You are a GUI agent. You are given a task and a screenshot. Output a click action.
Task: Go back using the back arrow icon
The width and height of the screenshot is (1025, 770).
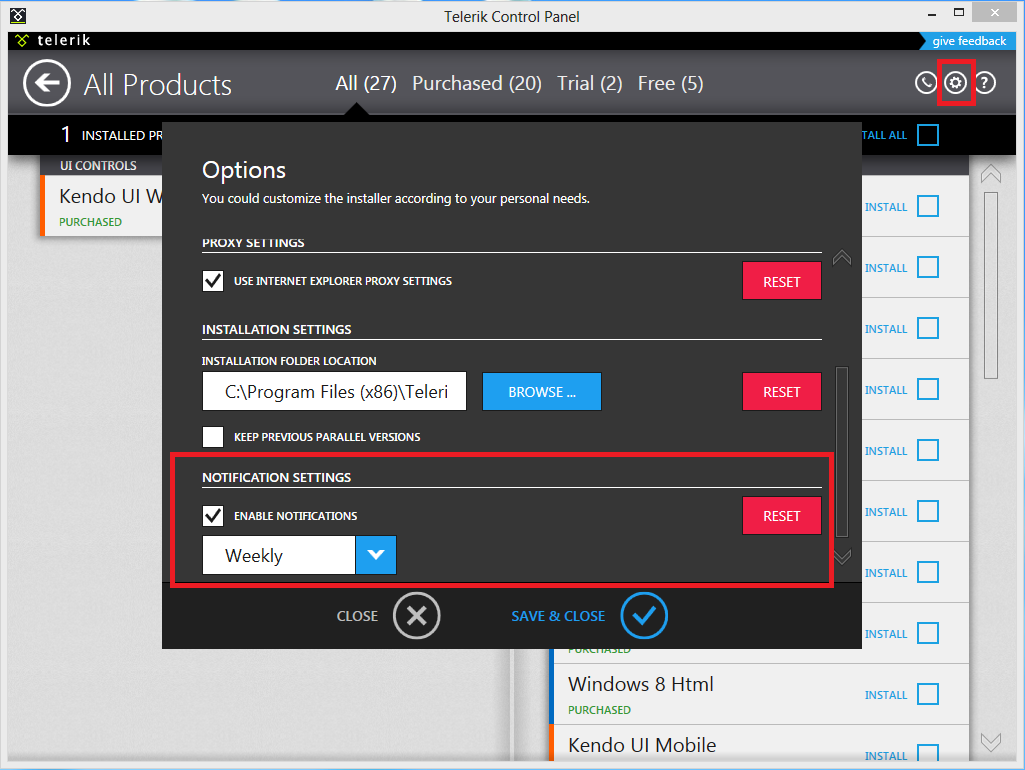pos(46,83)
